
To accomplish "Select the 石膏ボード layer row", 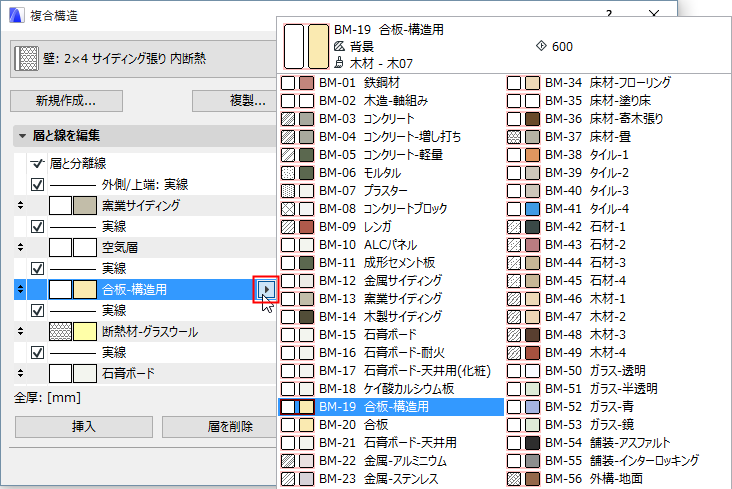I will coord(145,374).
